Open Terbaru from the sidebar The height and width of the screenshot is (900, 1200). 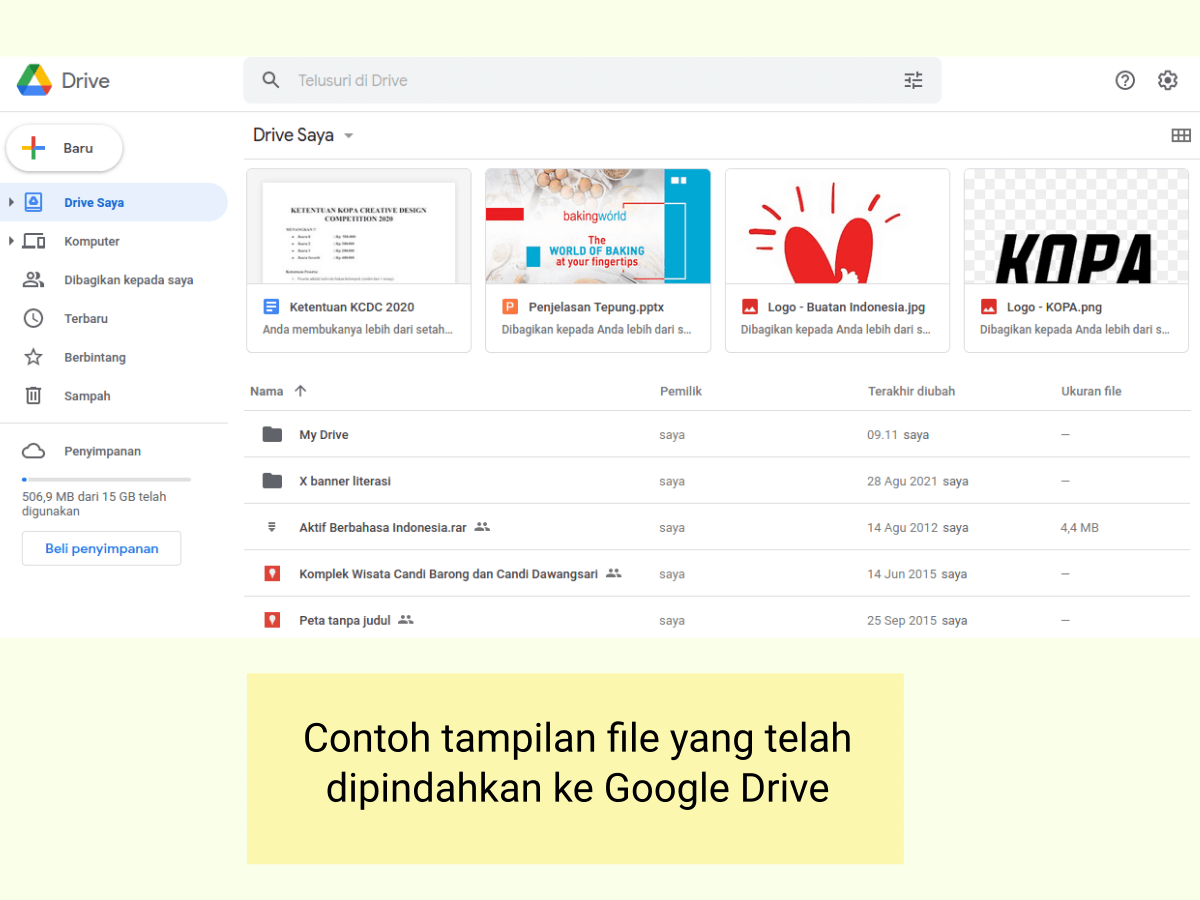click(x=88, y=318)
